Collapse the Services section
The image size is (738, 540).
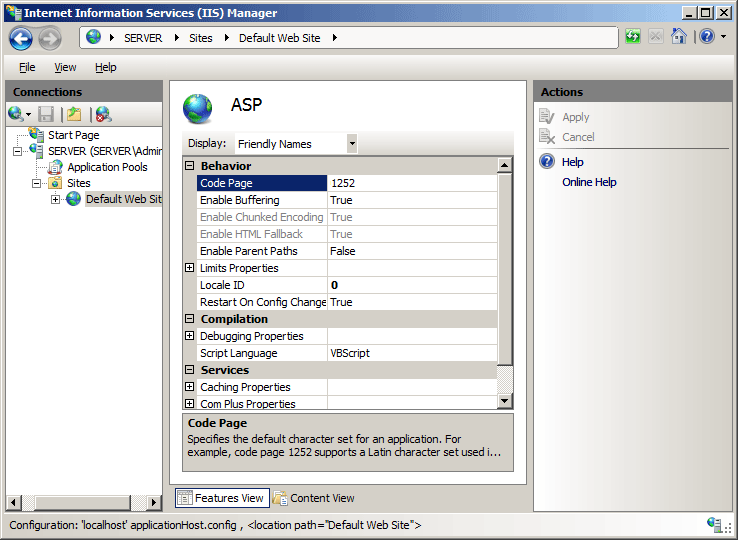(189, 370)
